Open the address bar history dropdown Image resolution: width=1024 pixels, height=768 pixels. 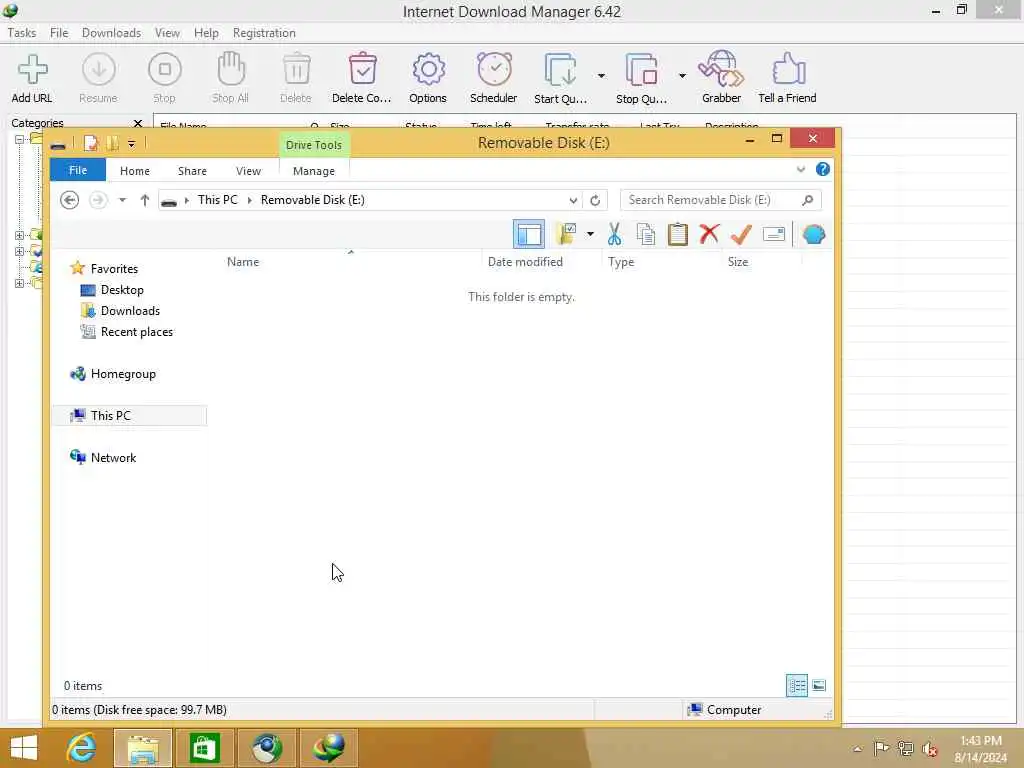(573, 200)
